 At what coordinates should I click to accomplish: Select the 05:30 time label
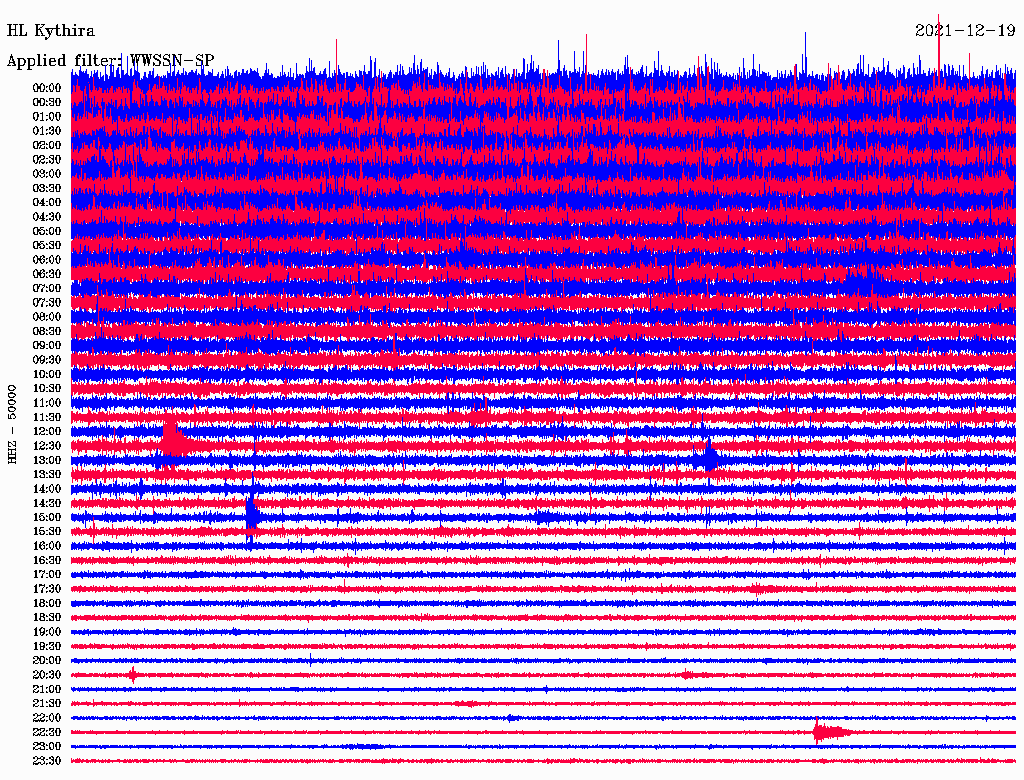(x=47, y=245)
